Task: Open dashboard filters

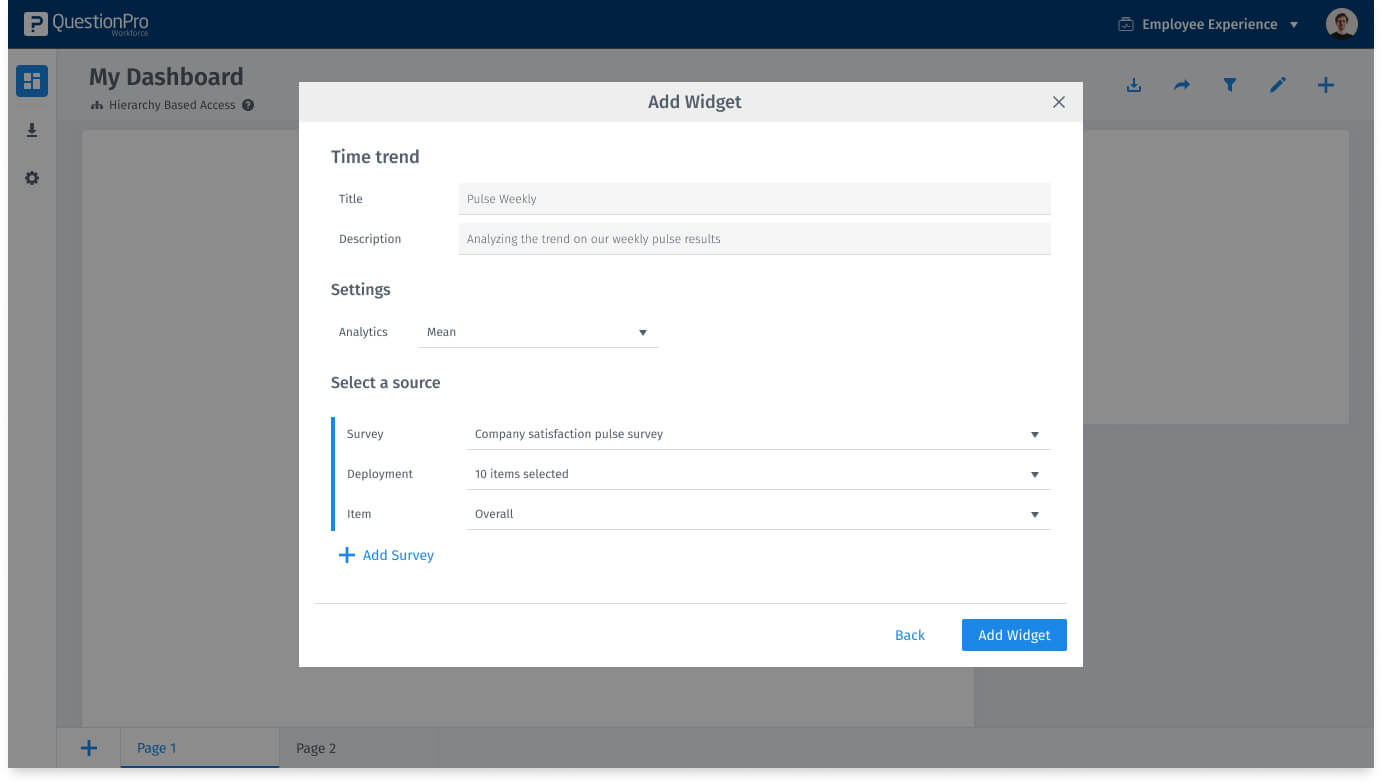Action: 1229,85
